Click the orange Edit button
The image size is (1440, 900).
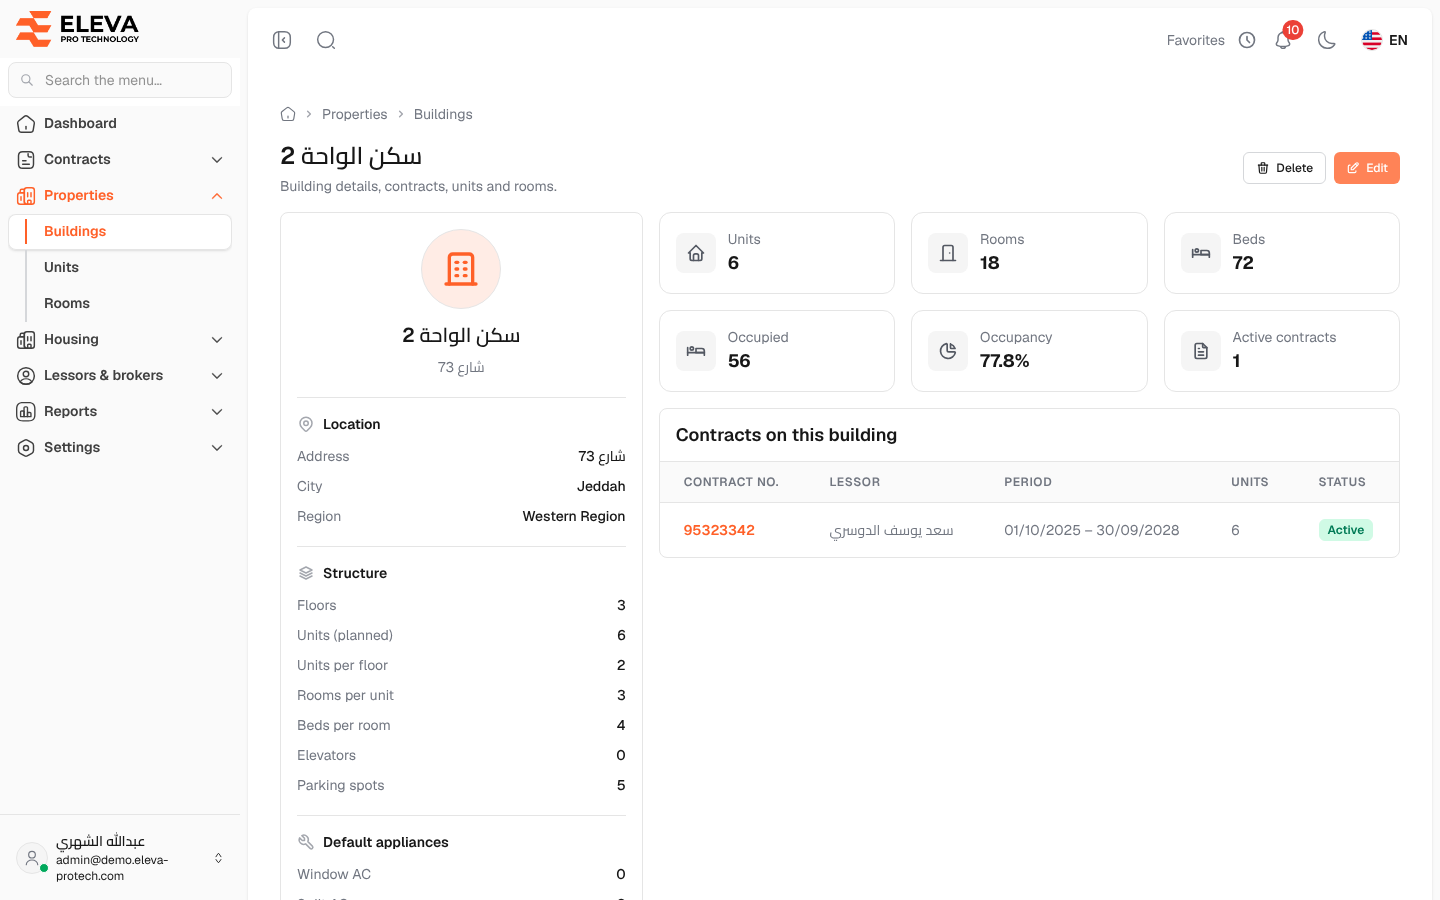coord(1366,168)
